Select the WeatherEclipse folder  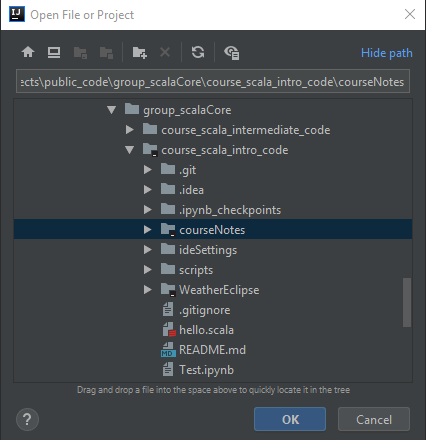pos(219,290)
